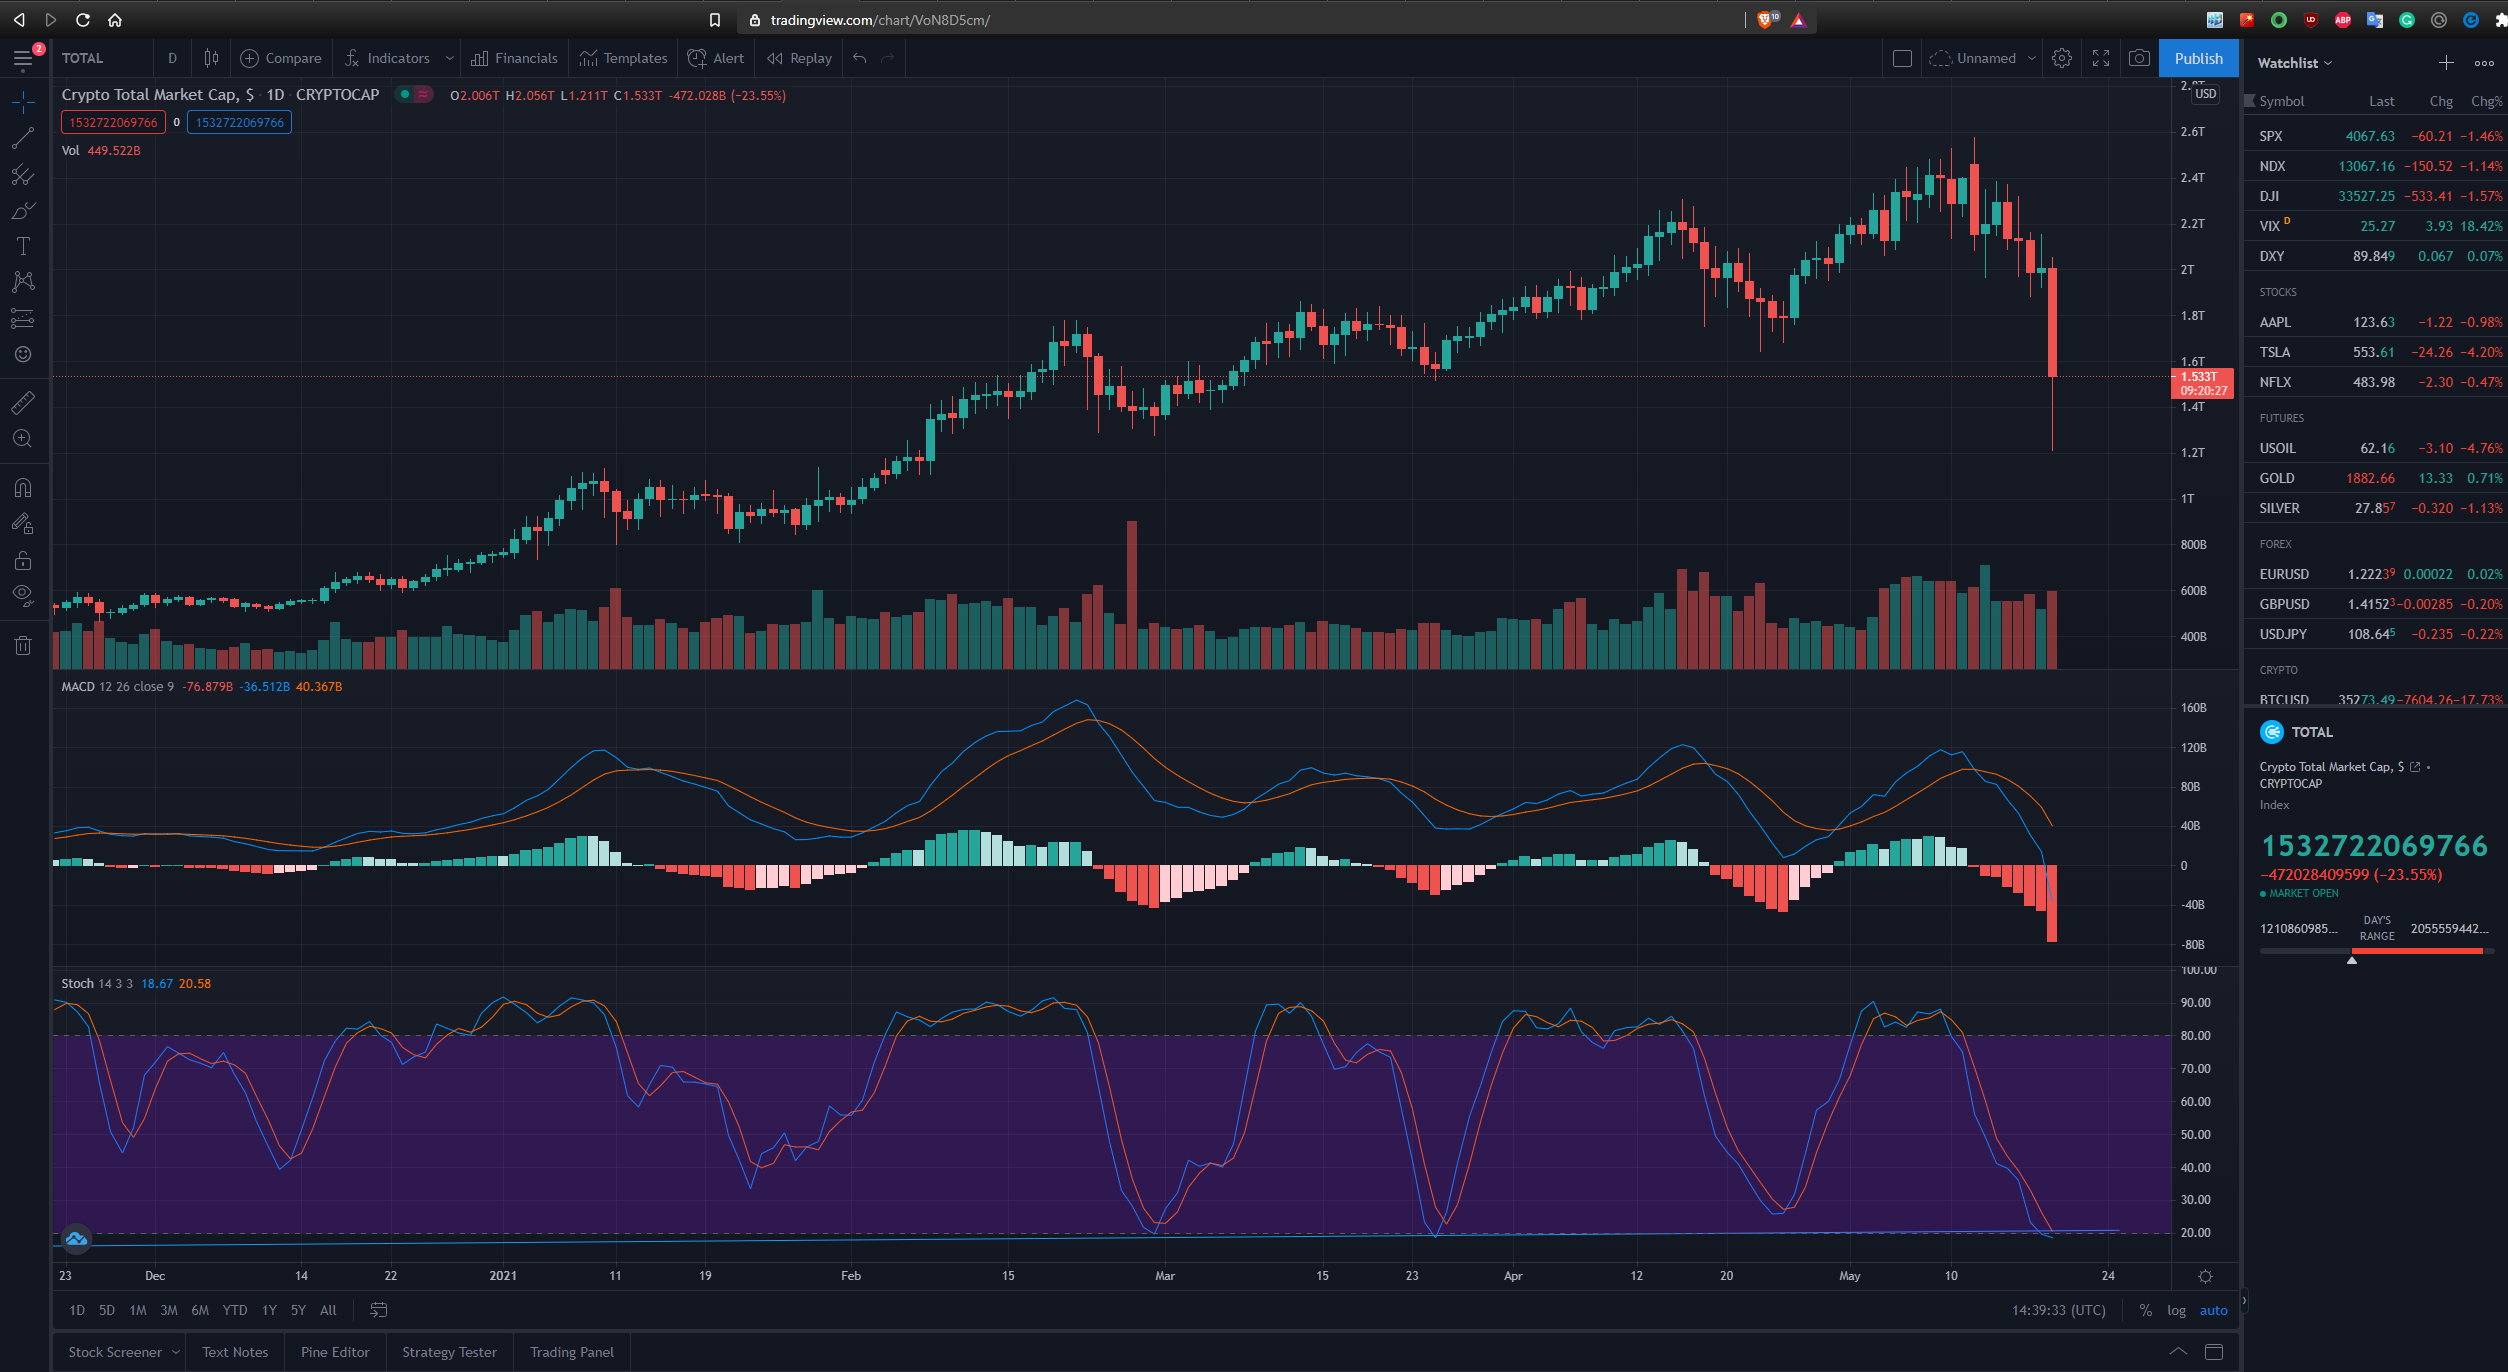Take a chart snapshot with camera
The image size is (2508, 1372).
tap(2139, 58)
